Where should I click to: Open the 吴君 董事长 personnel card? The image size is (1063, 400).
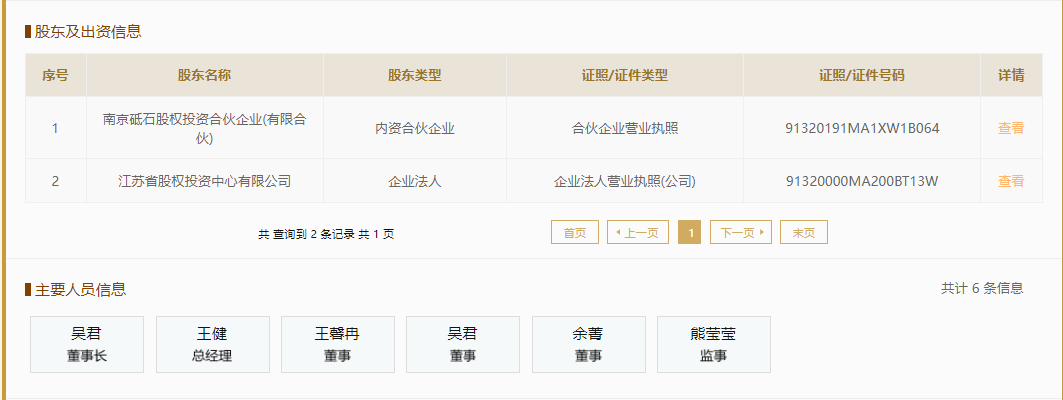tap(87, 344)
